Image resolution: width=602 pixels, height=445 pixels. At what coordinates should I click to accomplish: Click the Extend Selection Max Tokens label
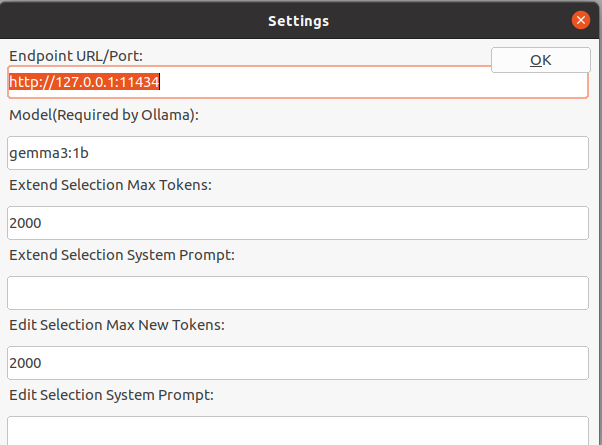111,185
